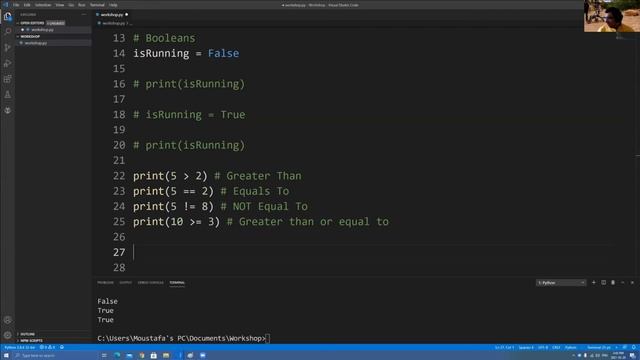Open the Manage gear icon in activity bar
Image resolution: width=640 pixels, height=360 pixels.
[8, 335]
